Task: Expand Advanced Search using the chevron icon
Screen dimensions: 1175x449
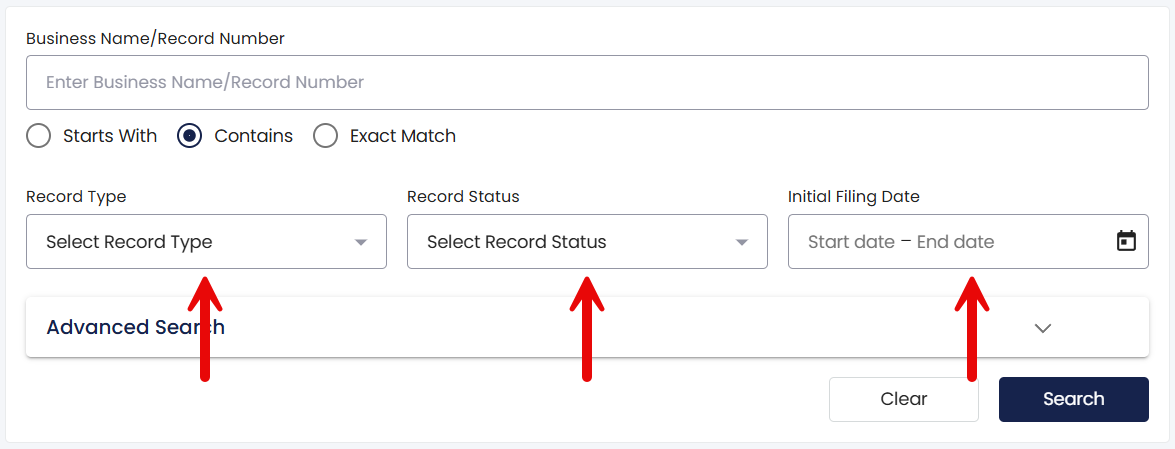Action: (1043, 328)
